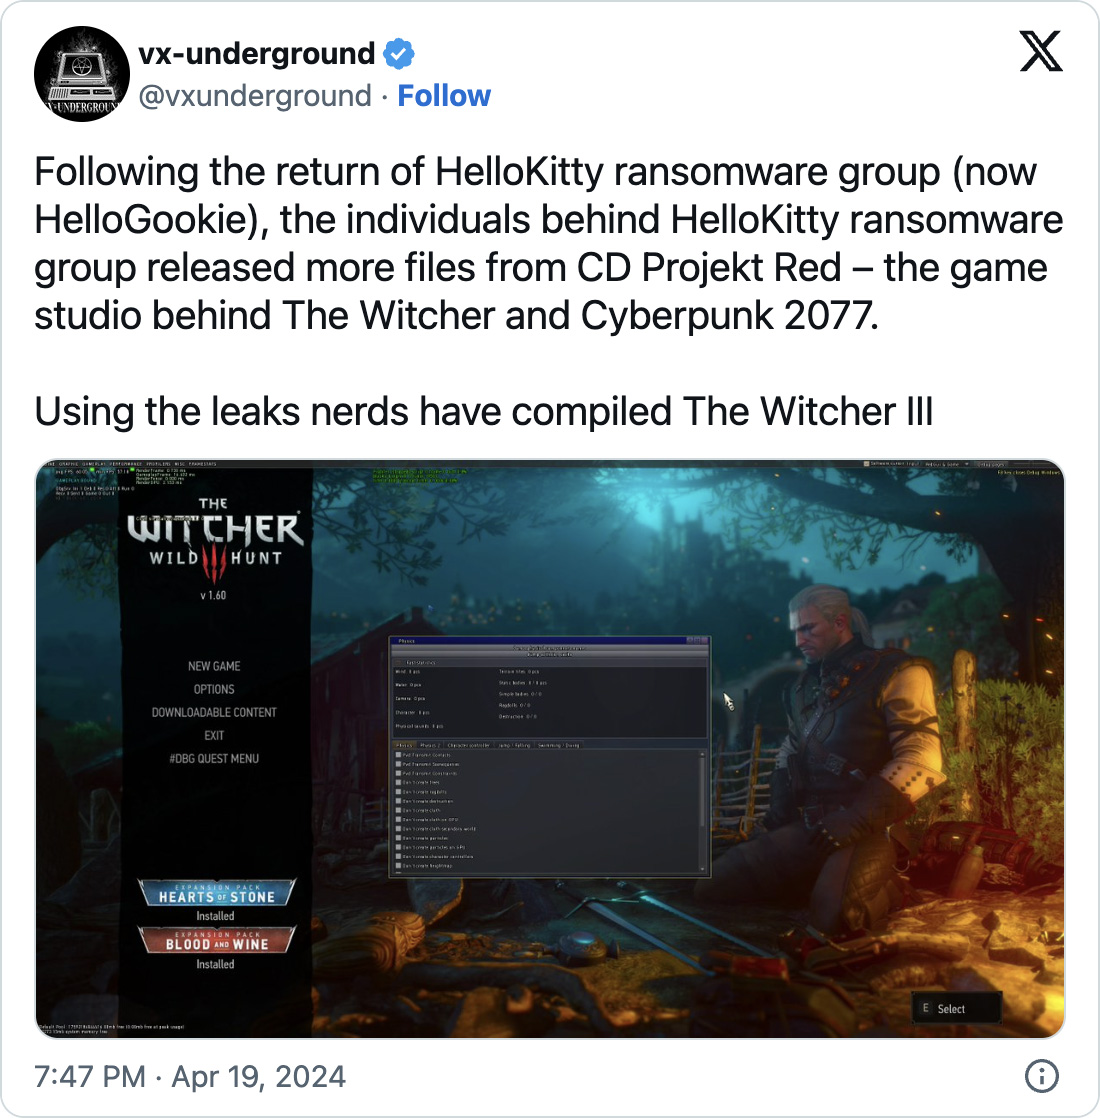Toggle the software cursor checkbox
The width and height of the screenshot is (1100, 1118).
(866, 463)
